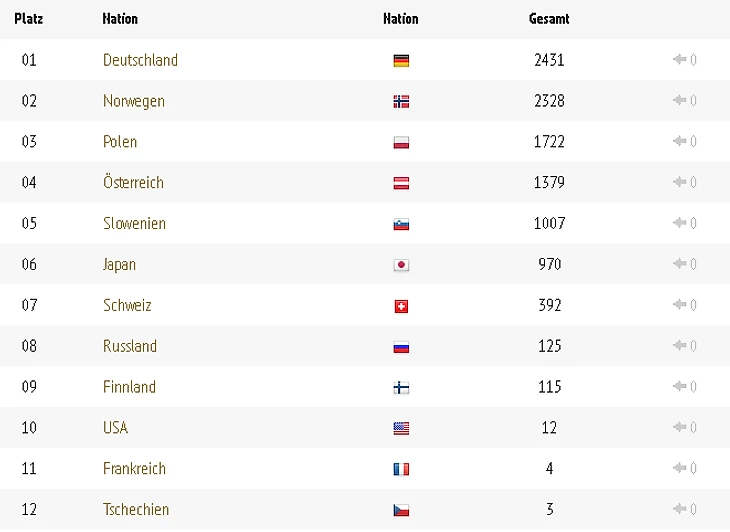Click the Japanese flag icon

pyautogui.click(x=401, y=265)
